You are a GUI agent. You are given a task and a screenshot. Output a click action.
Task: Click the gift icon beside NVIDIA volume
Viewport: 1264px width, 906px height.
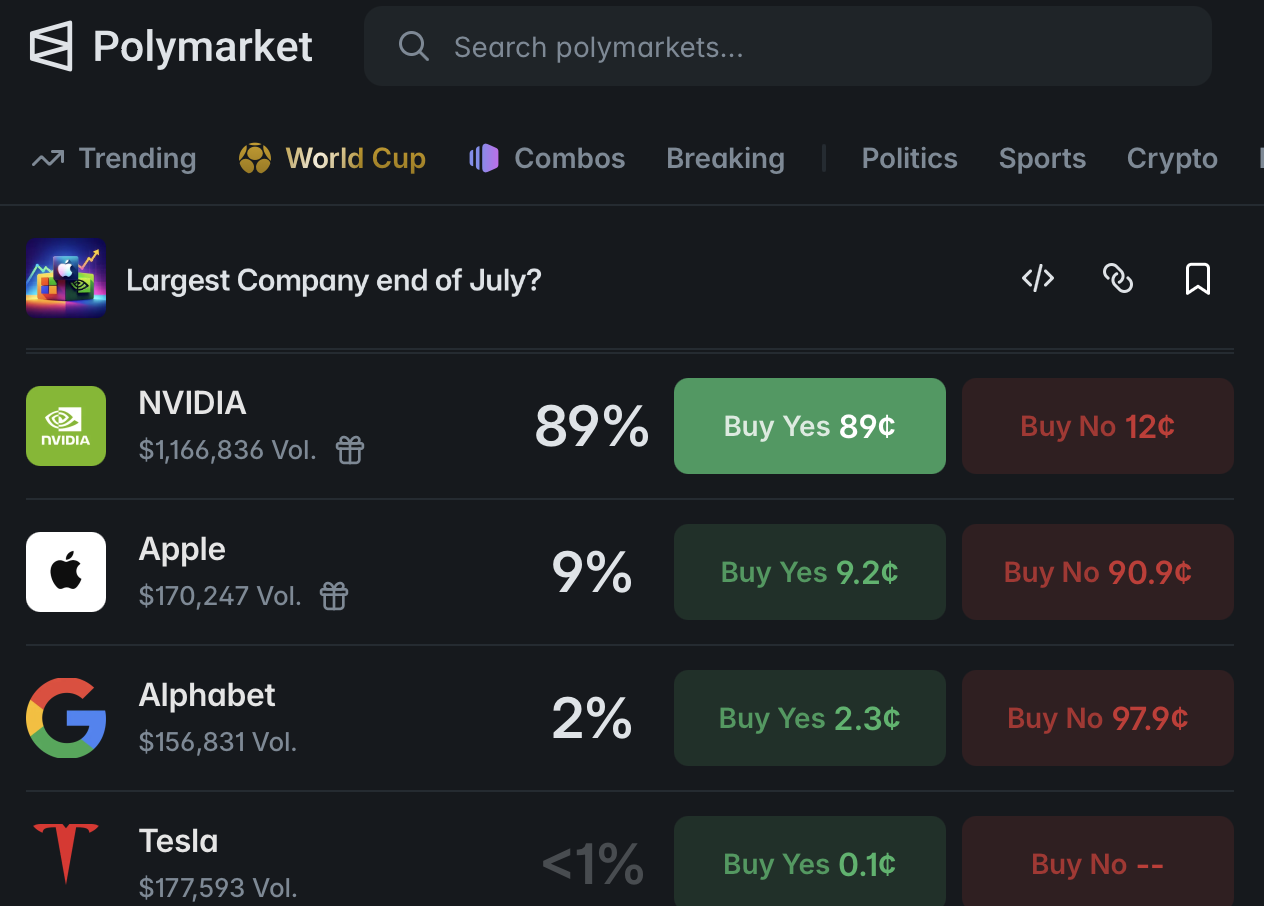click(350, 451)
